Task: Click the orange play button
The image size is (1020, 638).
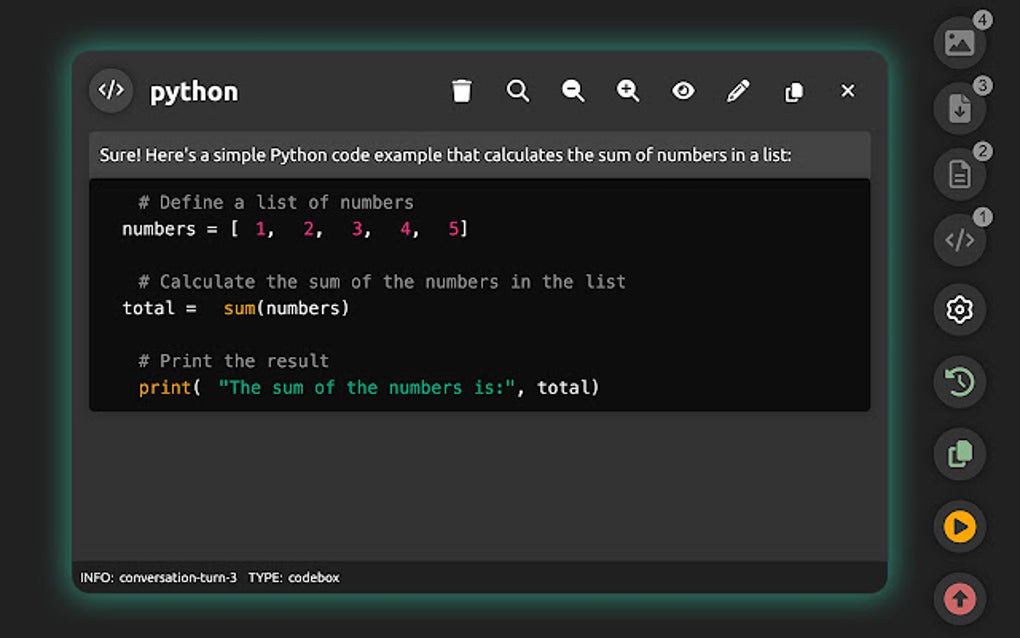Action: (960, 526)
